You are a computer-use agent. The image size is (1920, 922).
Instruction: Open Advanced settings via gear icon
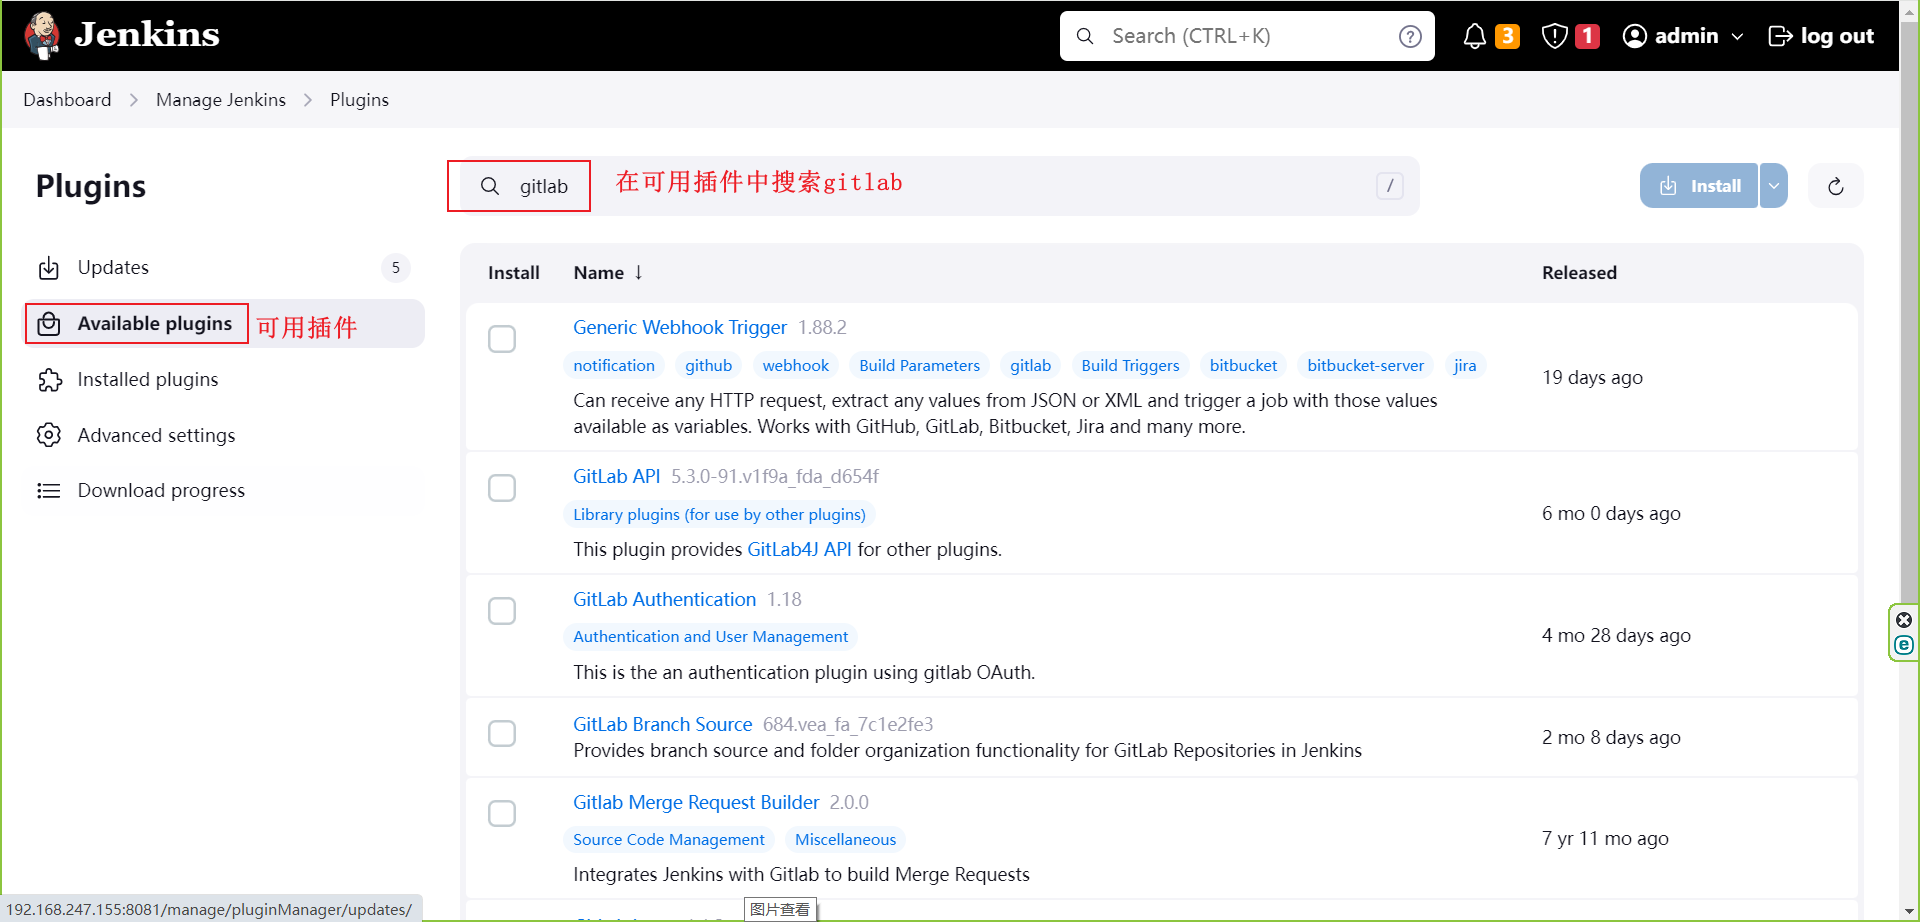[x=50, y=435]
